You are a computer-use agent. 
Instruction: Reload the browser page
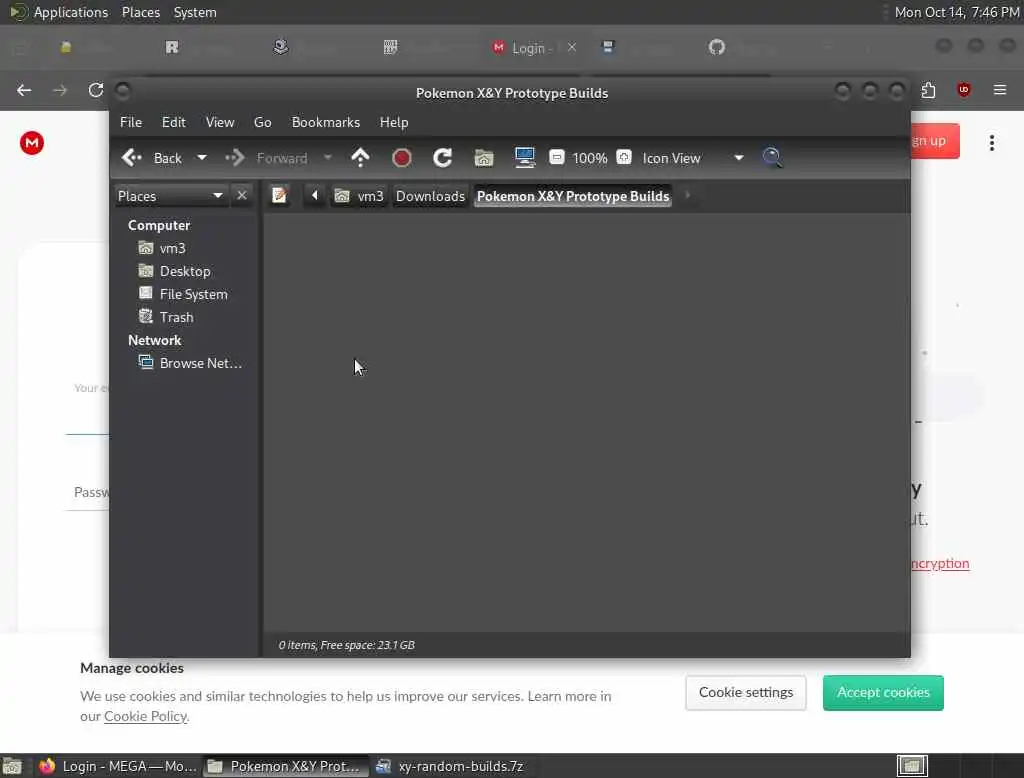(x=96, y=90)
